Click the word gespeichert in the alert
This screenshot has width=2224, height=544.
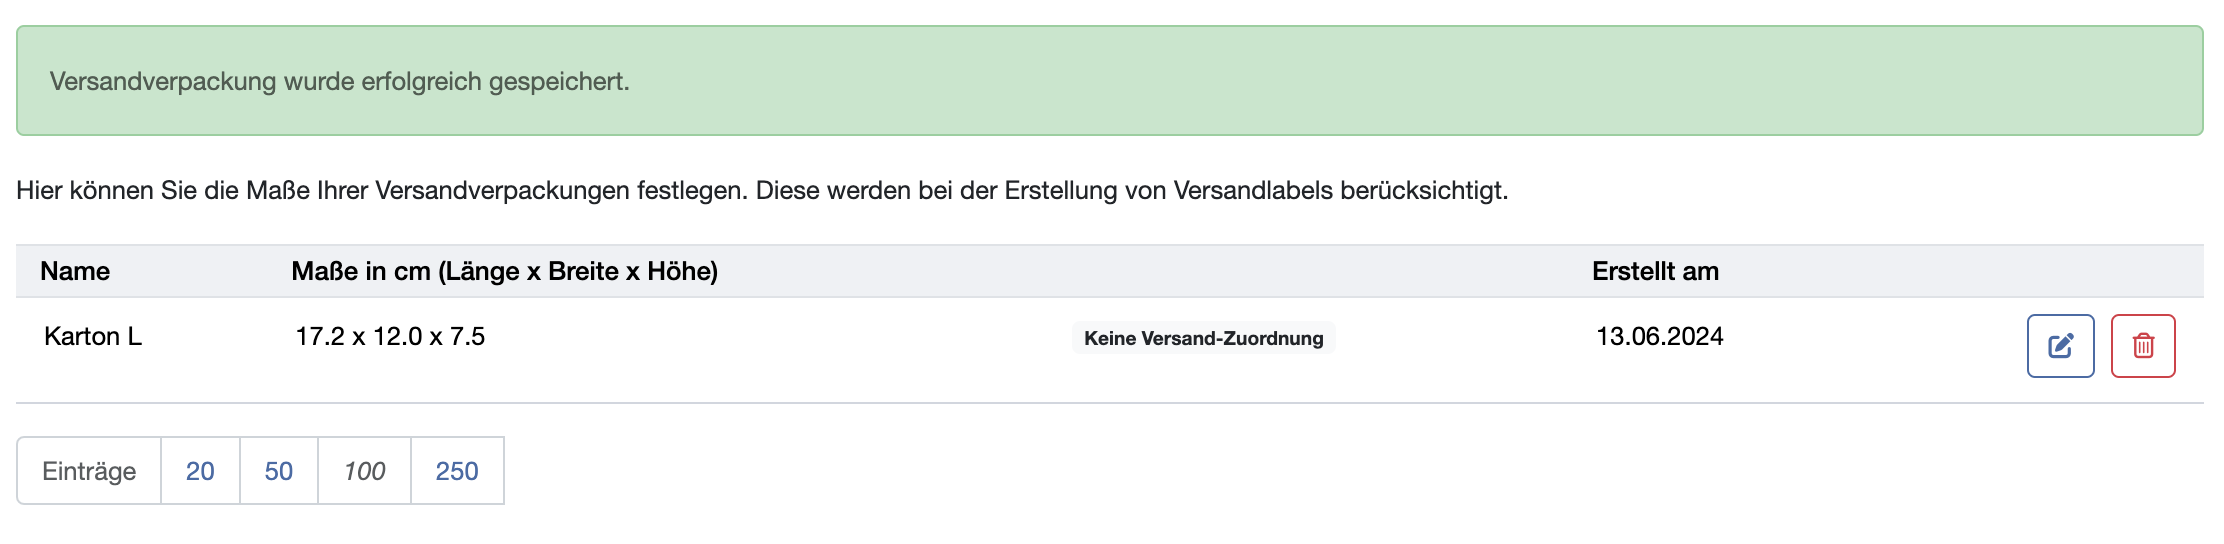click(559, 82)
